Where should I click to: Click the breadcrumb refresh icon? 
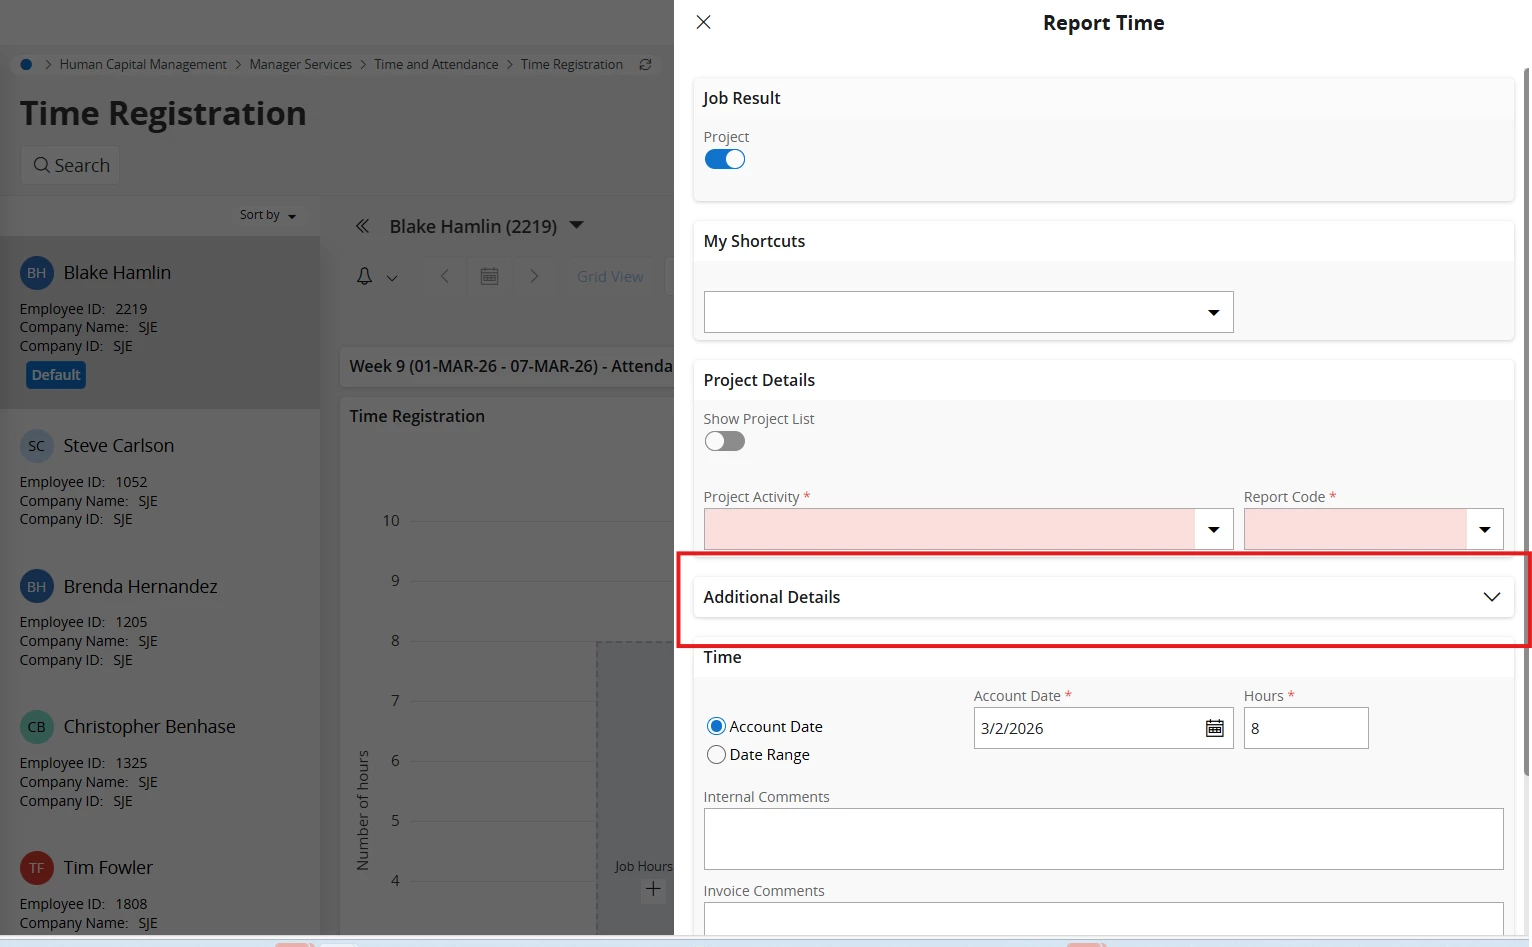646,64
